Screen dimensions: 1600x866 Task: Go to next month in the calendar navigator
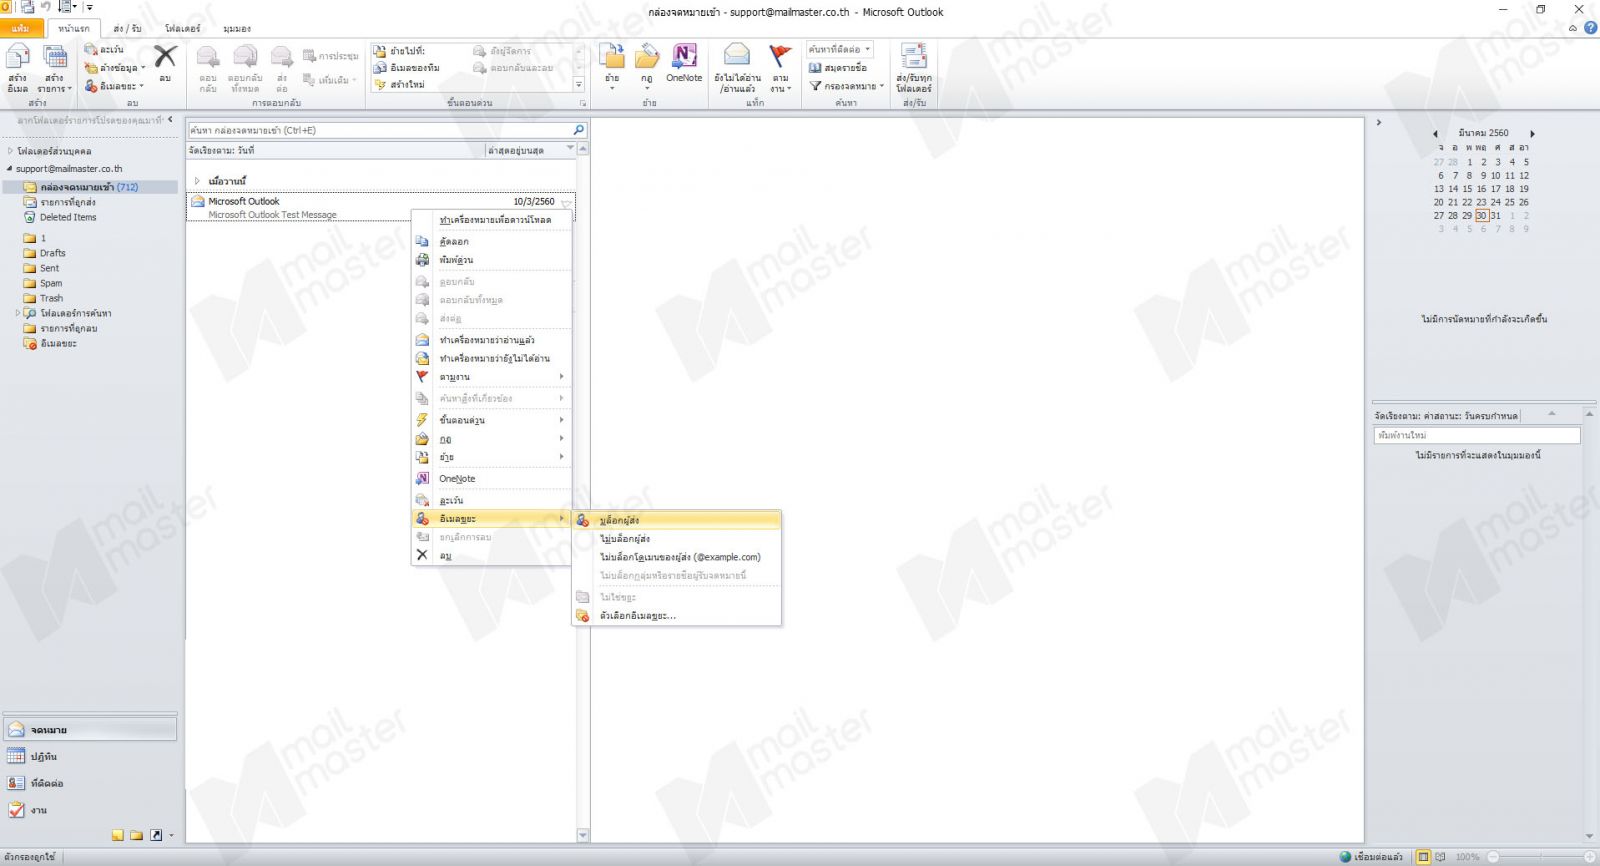point(1532,133)
